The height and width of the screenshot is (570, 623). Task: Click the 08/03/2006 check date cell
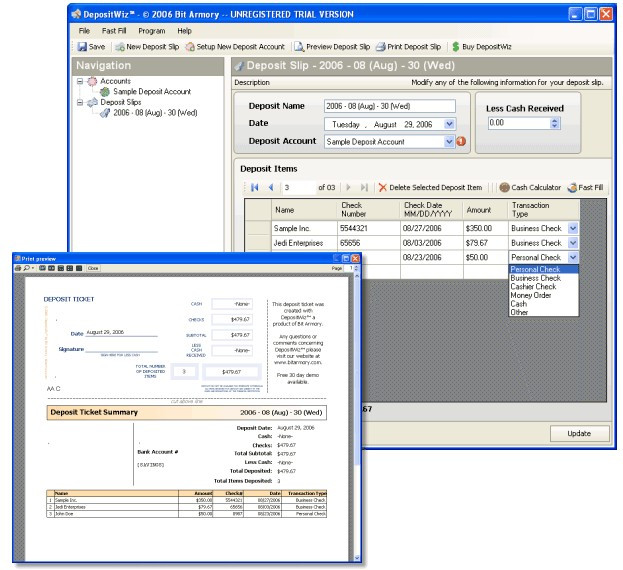[x=432, y=243]
